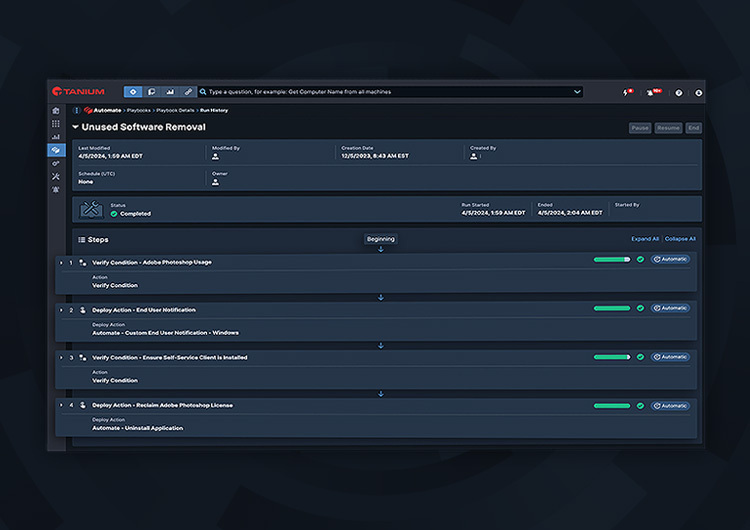Open the gears sidebar icon
This screenshot has width=750, height=530.
click(56, 164)
